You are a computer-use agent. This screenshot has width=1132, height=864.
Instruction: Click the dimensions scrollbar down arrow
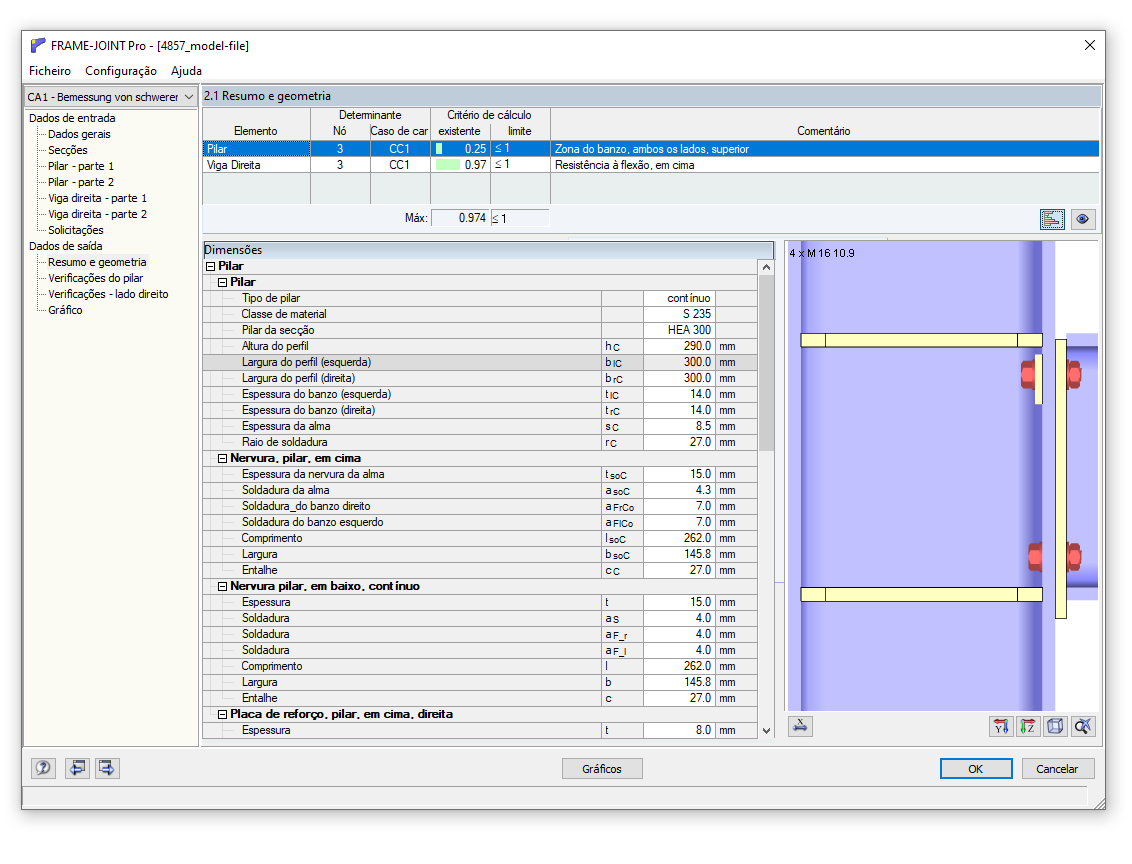766,730
